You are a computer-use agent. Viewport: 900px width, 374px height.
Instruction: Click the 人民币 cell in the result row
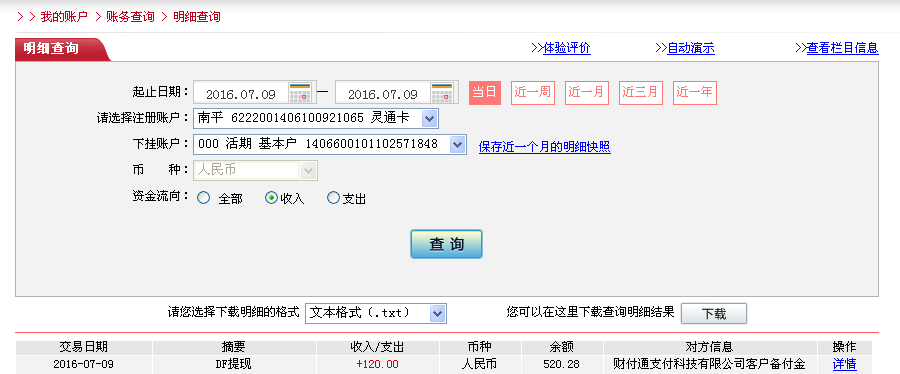pos(480,364)
